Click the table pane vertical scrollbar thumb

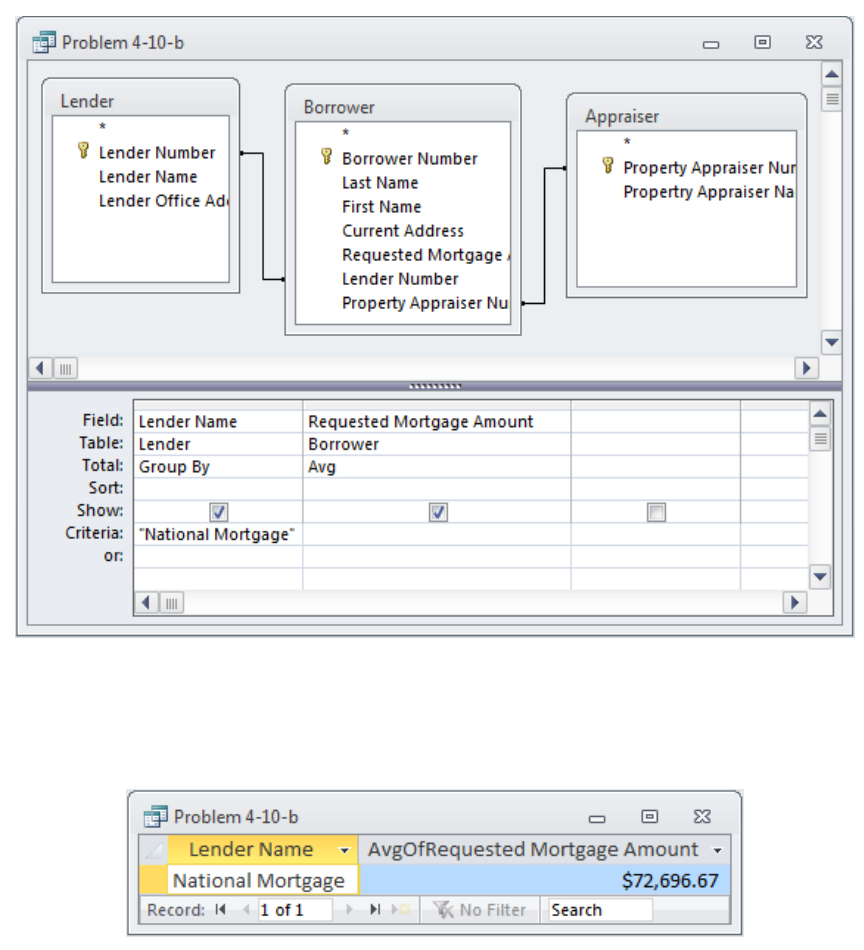pos(832,99)
